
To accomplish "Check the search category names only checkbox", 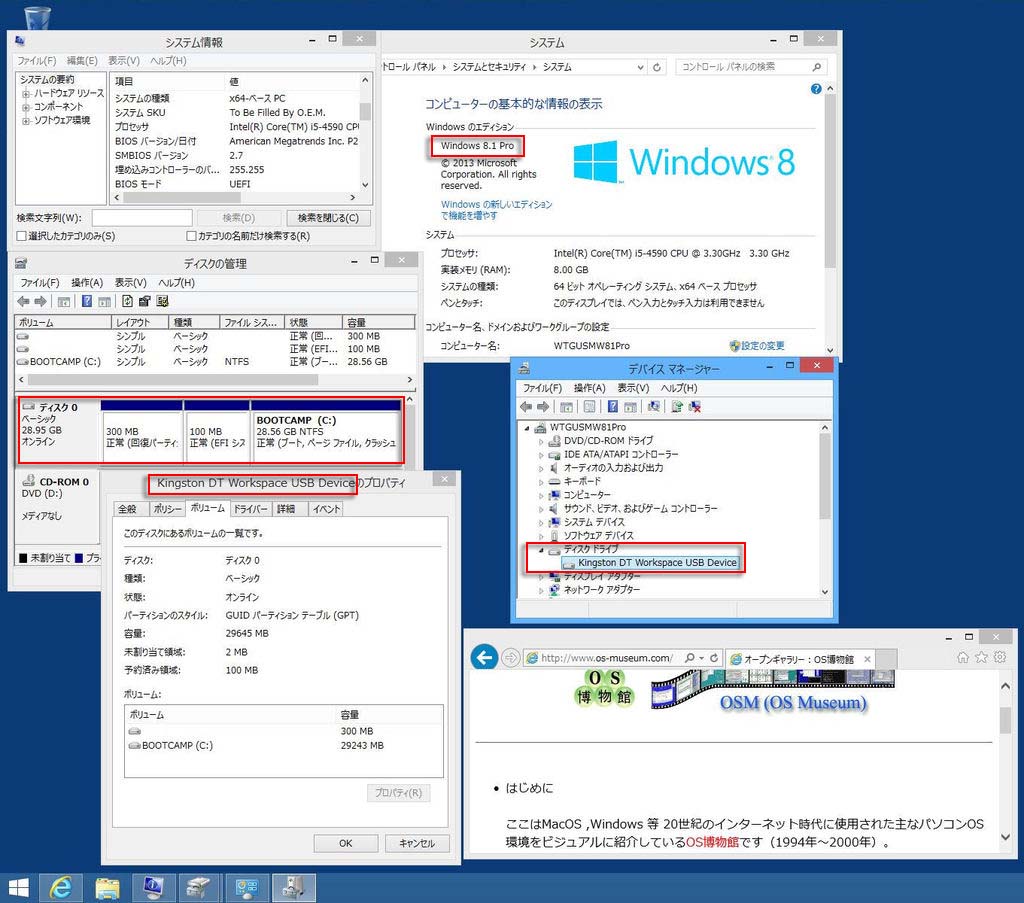I will coord(191,236).
